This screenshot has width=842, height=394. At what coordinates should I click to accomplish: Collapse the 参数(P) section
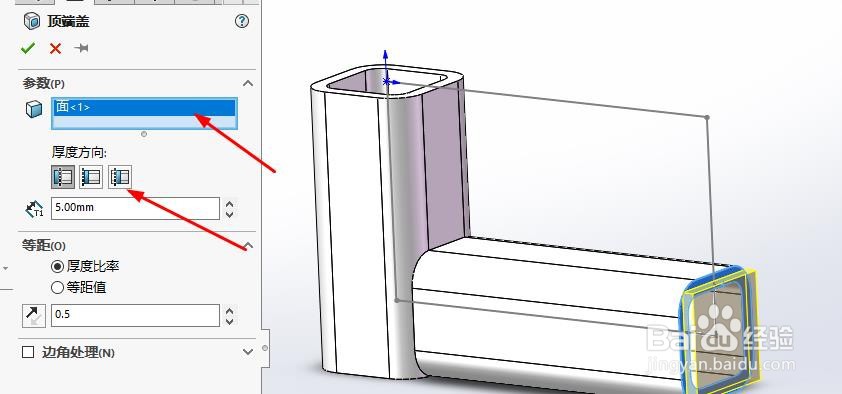coord(248,83)
